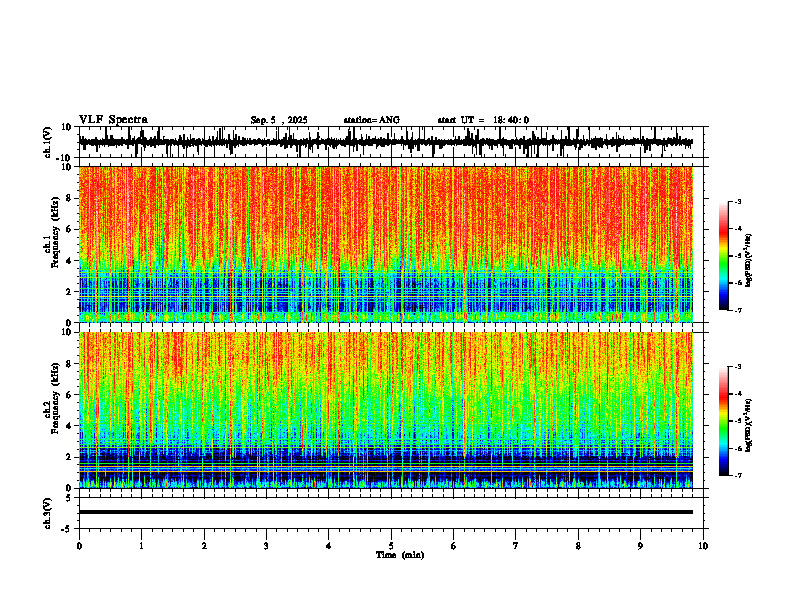Click the 'start UT = 18:40:0' label
This screenshot has height=612, width=792.
point(483,120)
